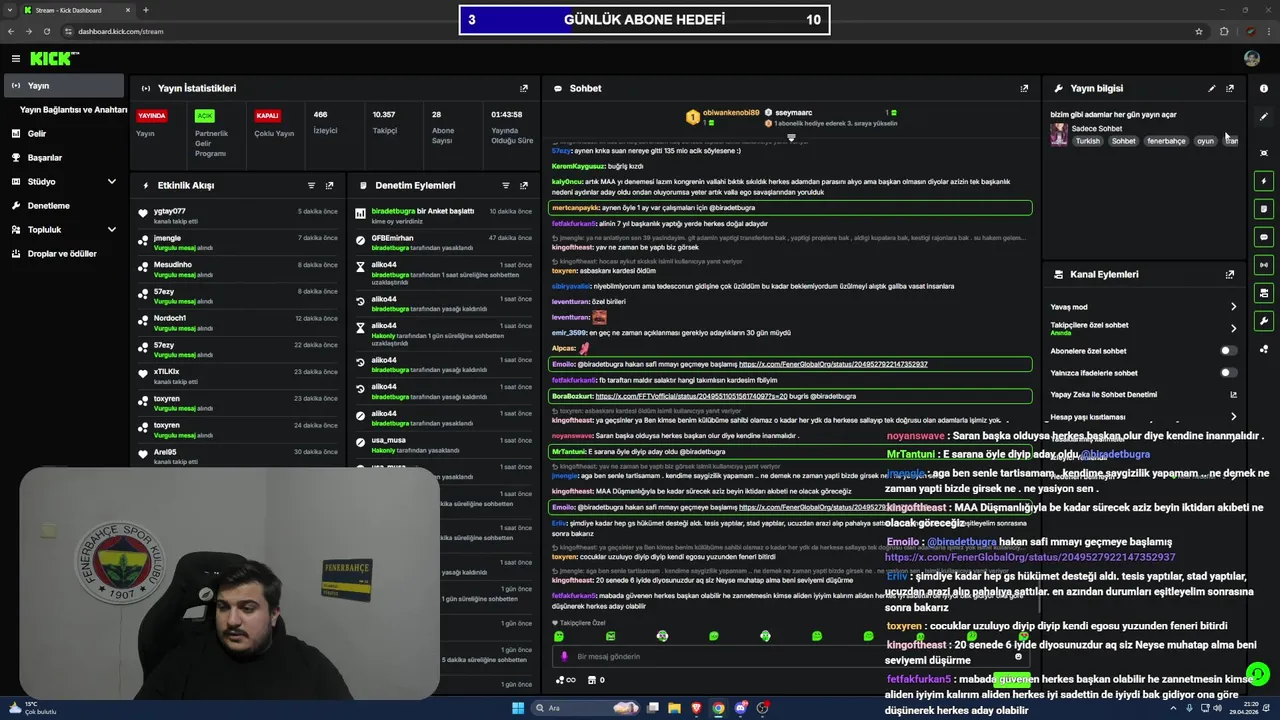Open the profile avatar in Kick header
Screen dimensions: 1280x720
(x=1252, y=59)
